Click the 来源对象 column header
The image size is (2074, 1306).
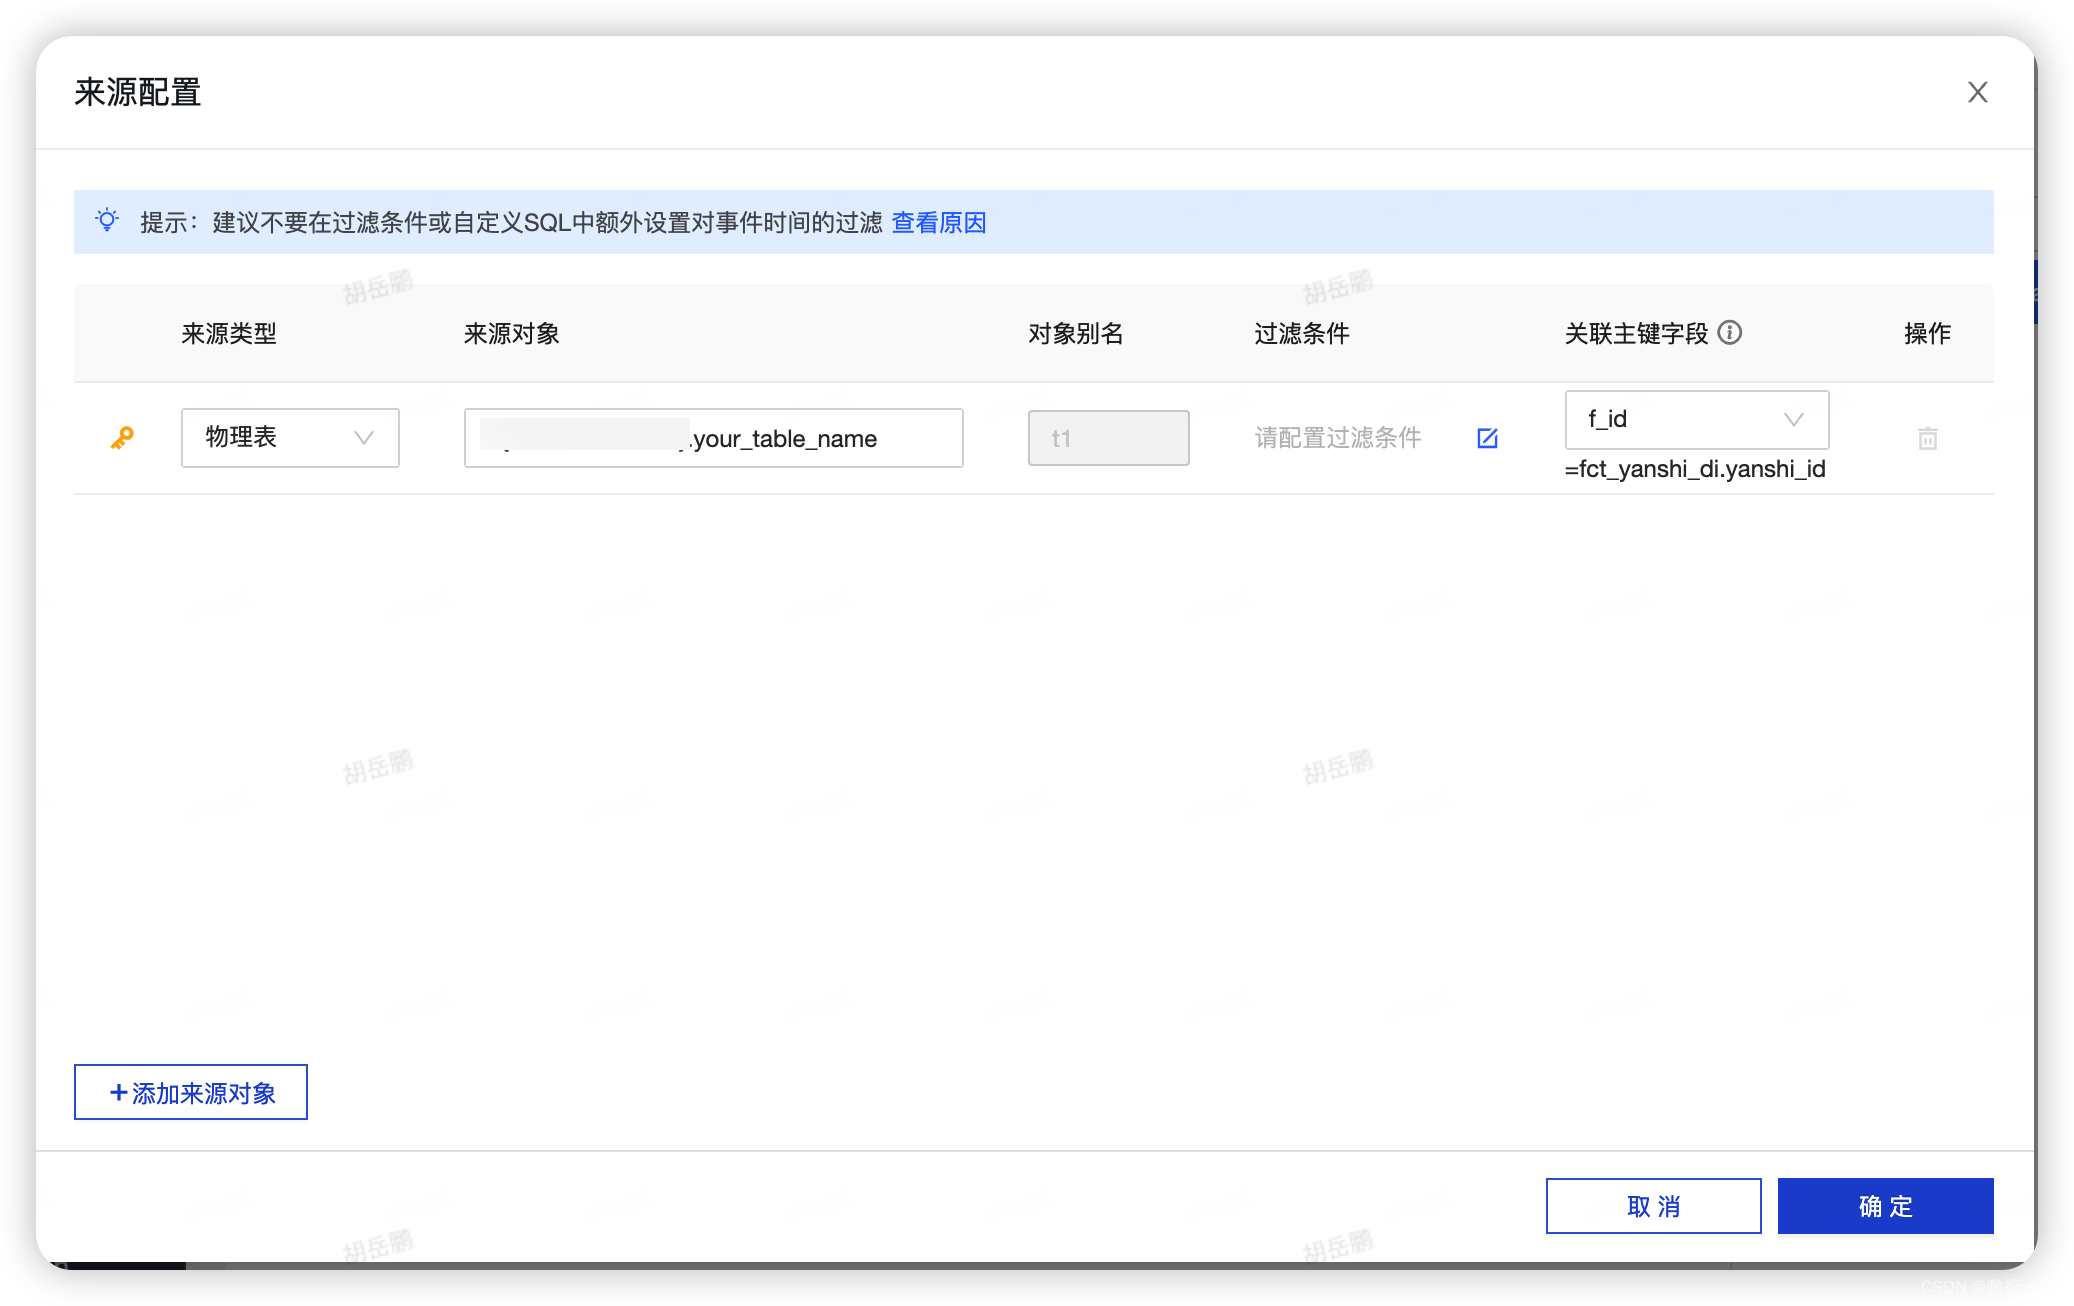click(x=511, y=333)
